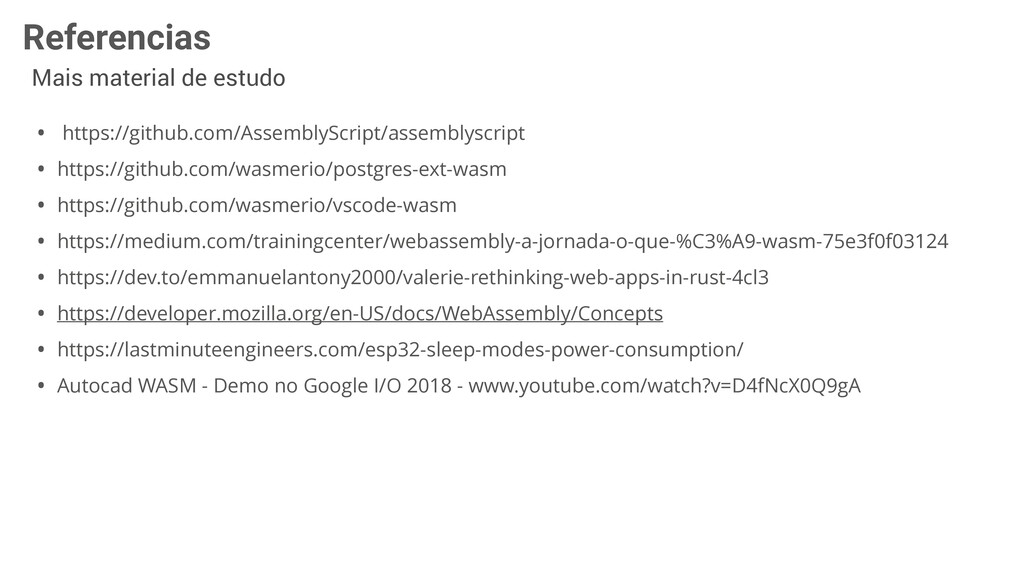This screenshot has width=1024, height=576.
Task: Open the Medium trainingcenter webassembly article link
Action: pos(502,241)
